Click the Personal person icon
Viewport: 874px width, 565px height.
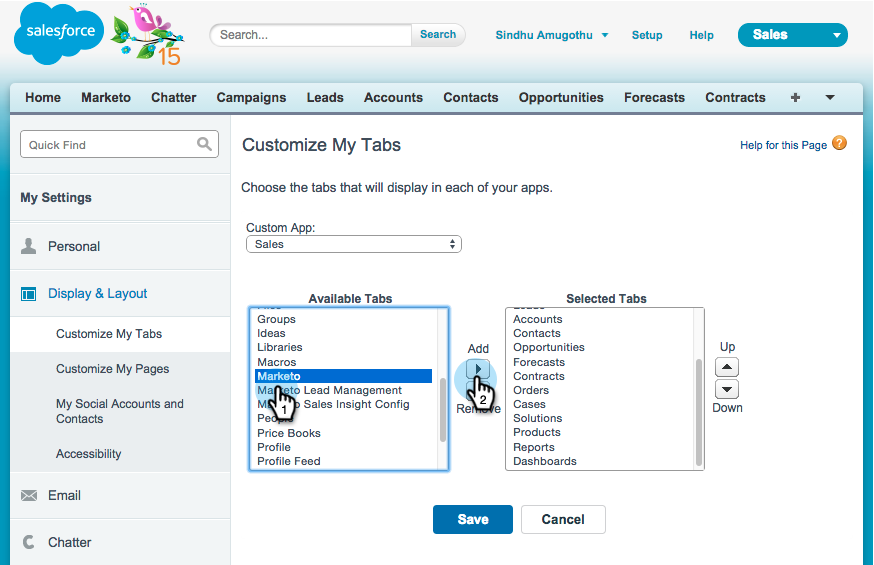click(x=28, y=246)
